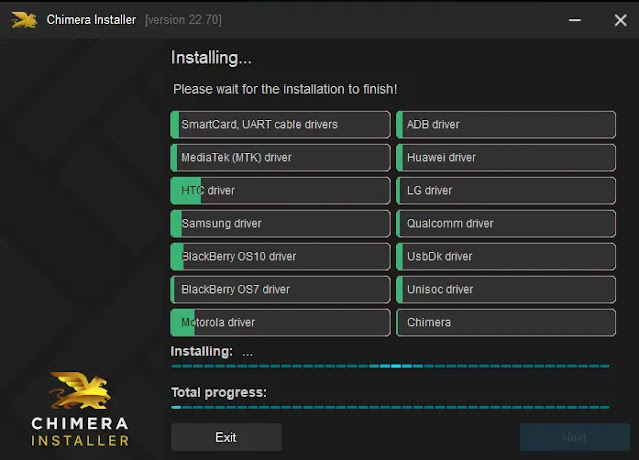The image size is (639, 460).
Task: Click the Exit button
Action: pos(226,437)
